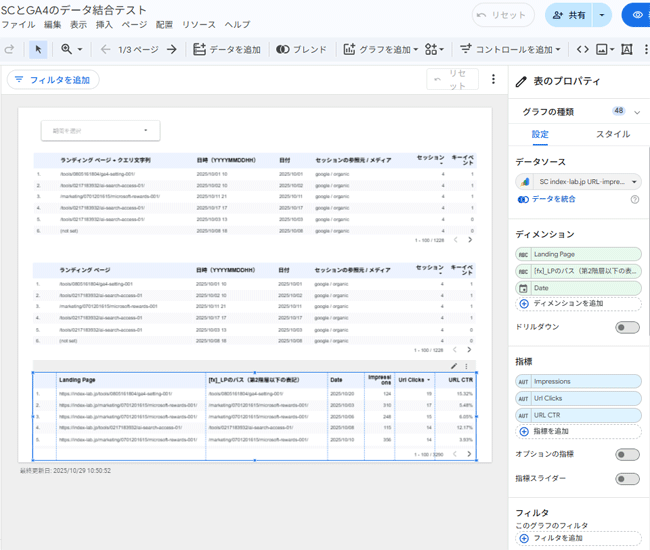Image resolution: width=650 pixels, height=550 pixels.
Task: Select the arrow selection mode tool
Action: 38,49
